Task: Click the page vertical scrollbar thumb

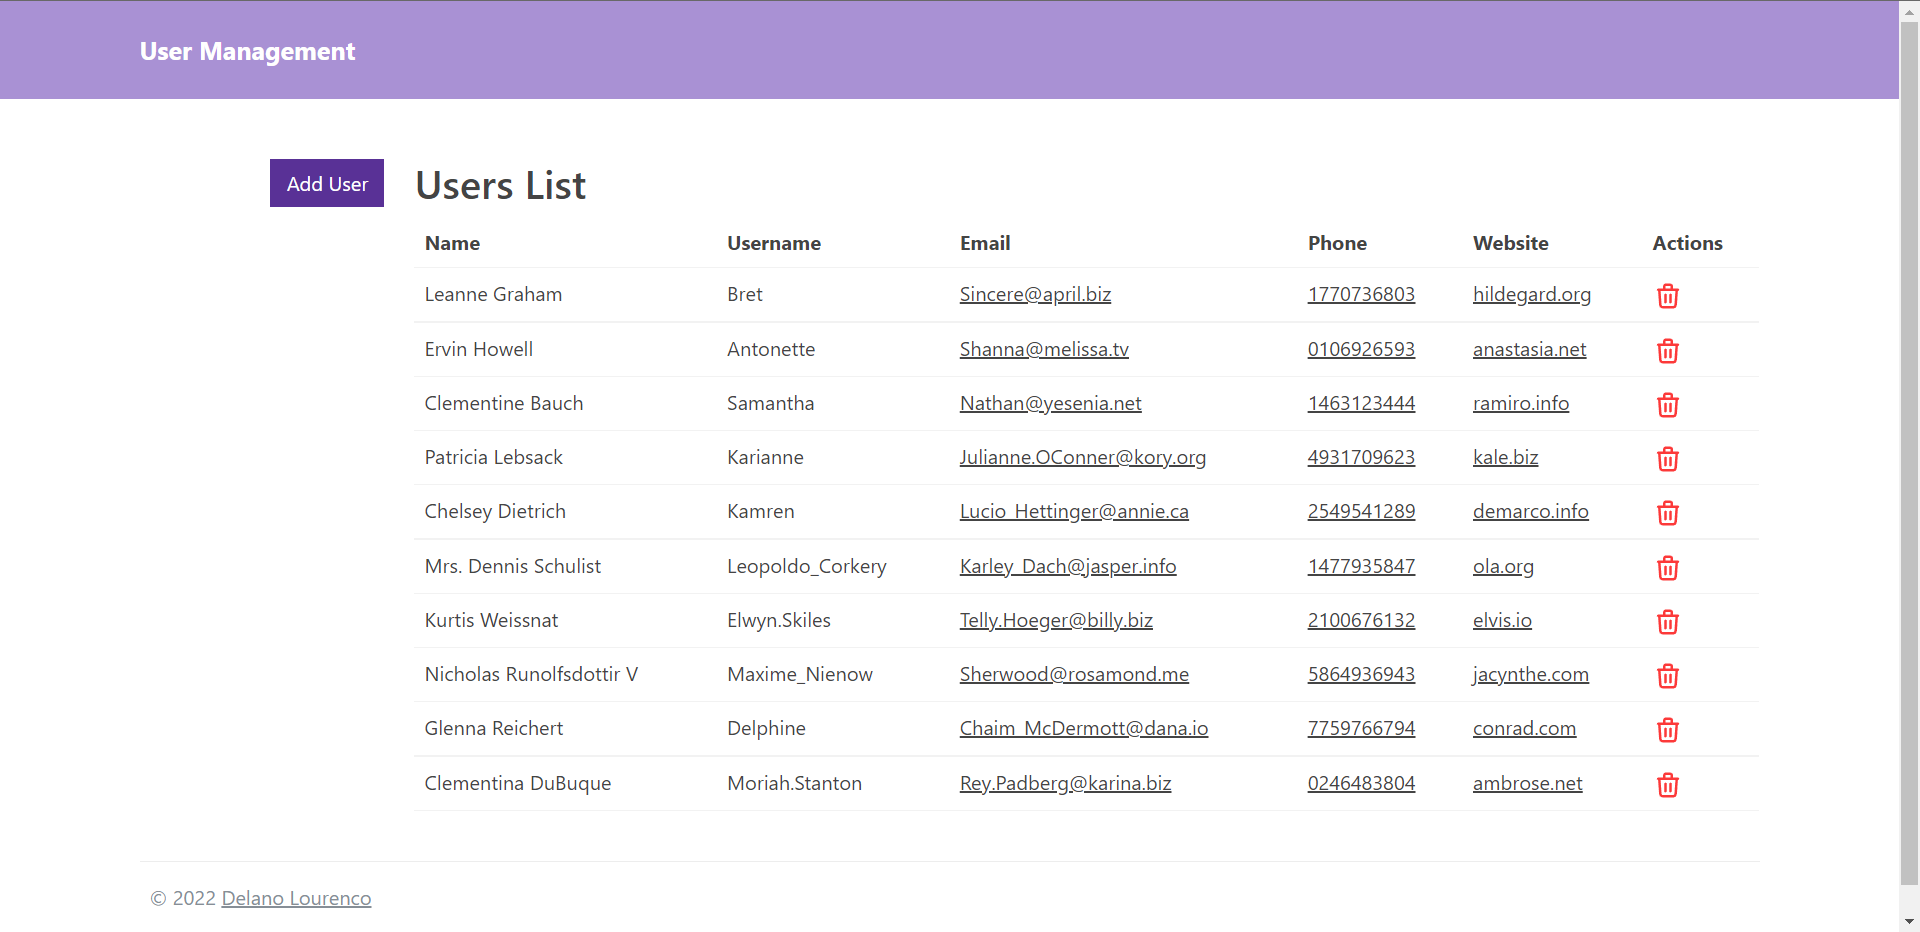Action: point(1909,453)
